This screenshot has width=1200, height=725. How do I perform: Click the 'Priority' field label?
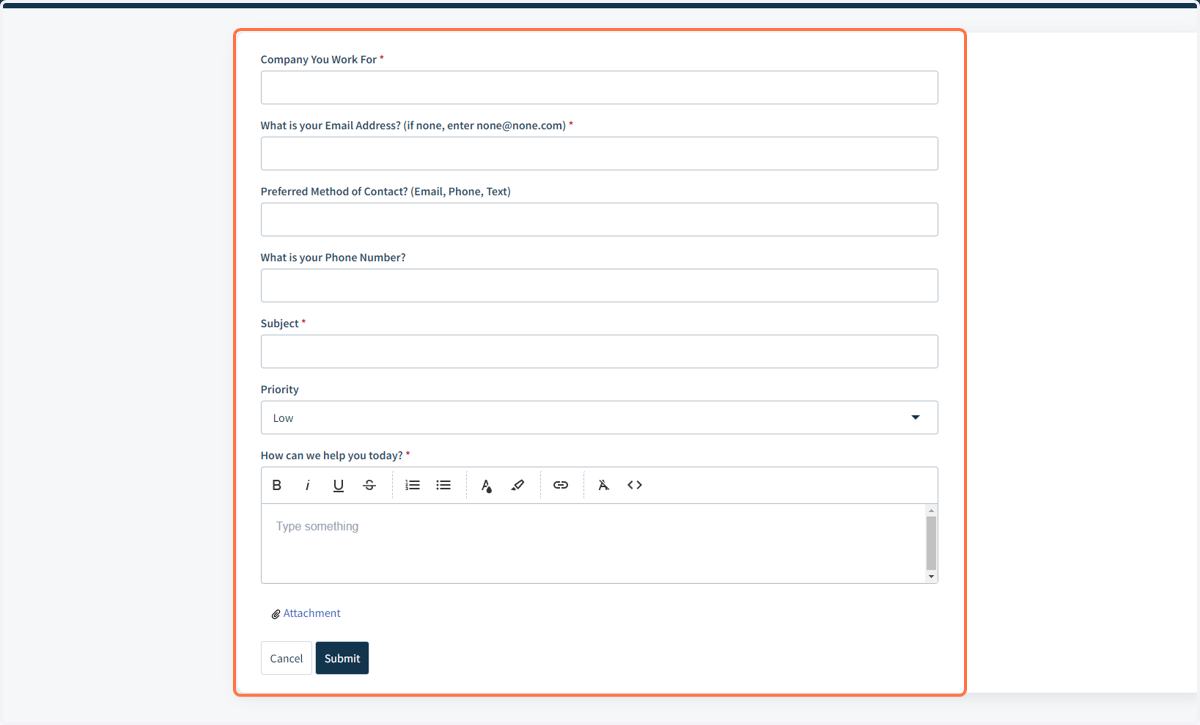(280, 390)
